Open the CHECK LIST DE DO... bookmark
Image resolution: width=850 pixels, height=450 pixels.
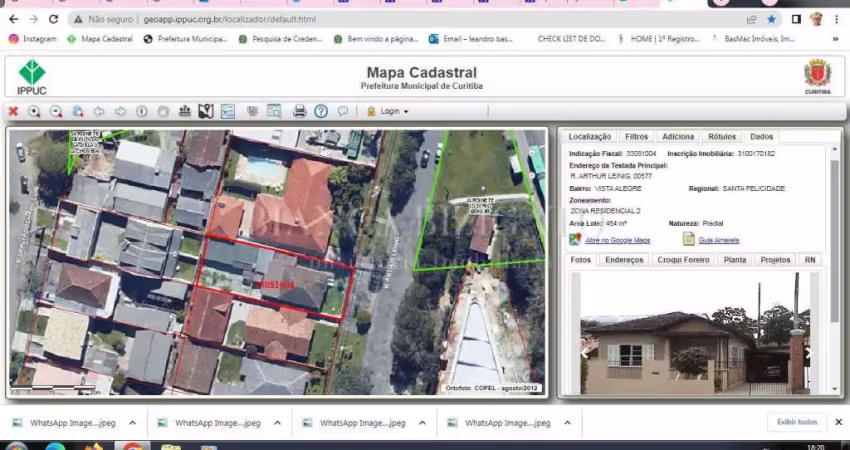pos(571,39)
